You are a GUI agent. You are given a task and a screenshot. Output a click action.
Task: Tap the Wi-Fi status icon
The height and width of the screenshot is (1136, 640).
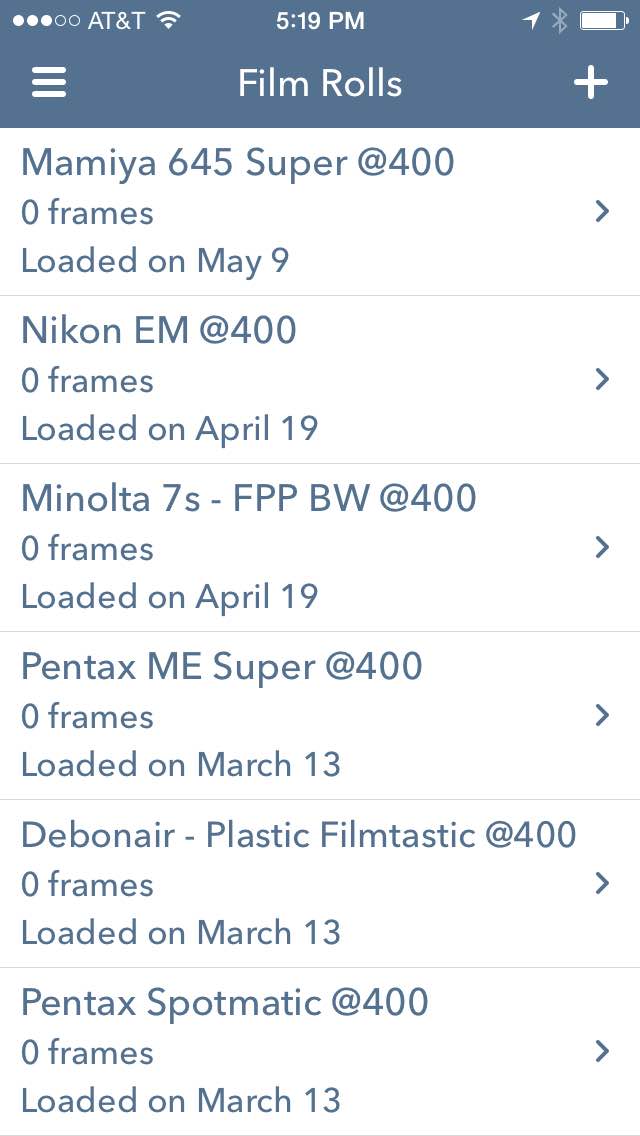[x=169, y=20]
